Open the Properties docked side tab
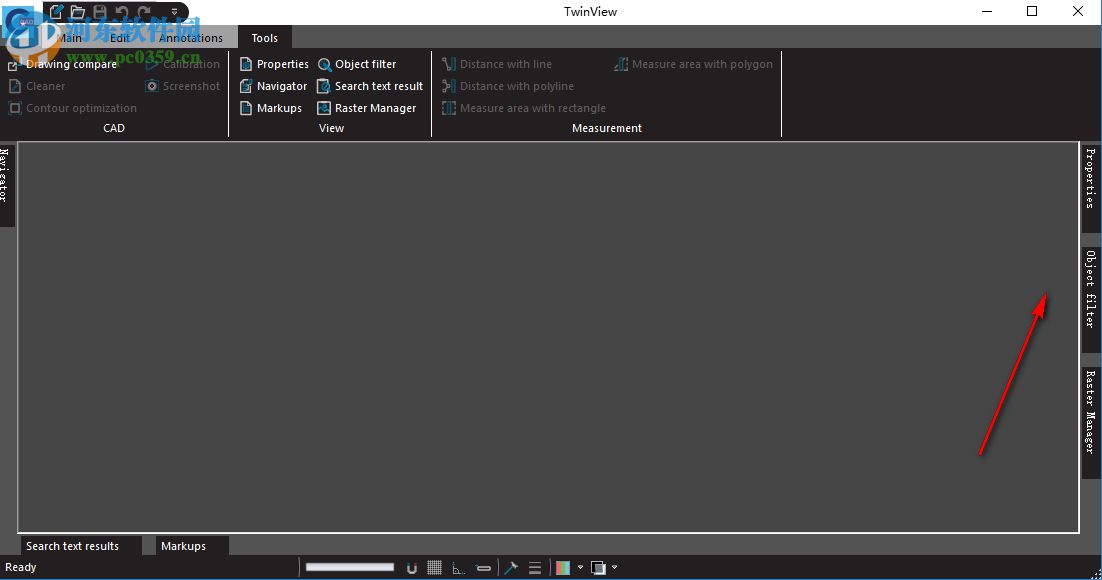 (x=1091, y=187)
